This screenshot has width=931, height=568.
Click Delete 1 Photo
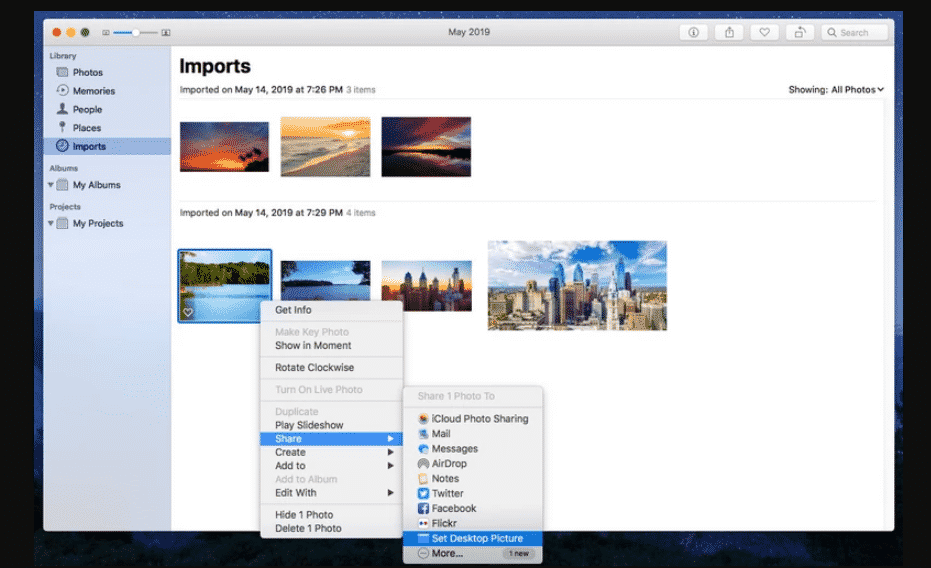tap(308, 528)
